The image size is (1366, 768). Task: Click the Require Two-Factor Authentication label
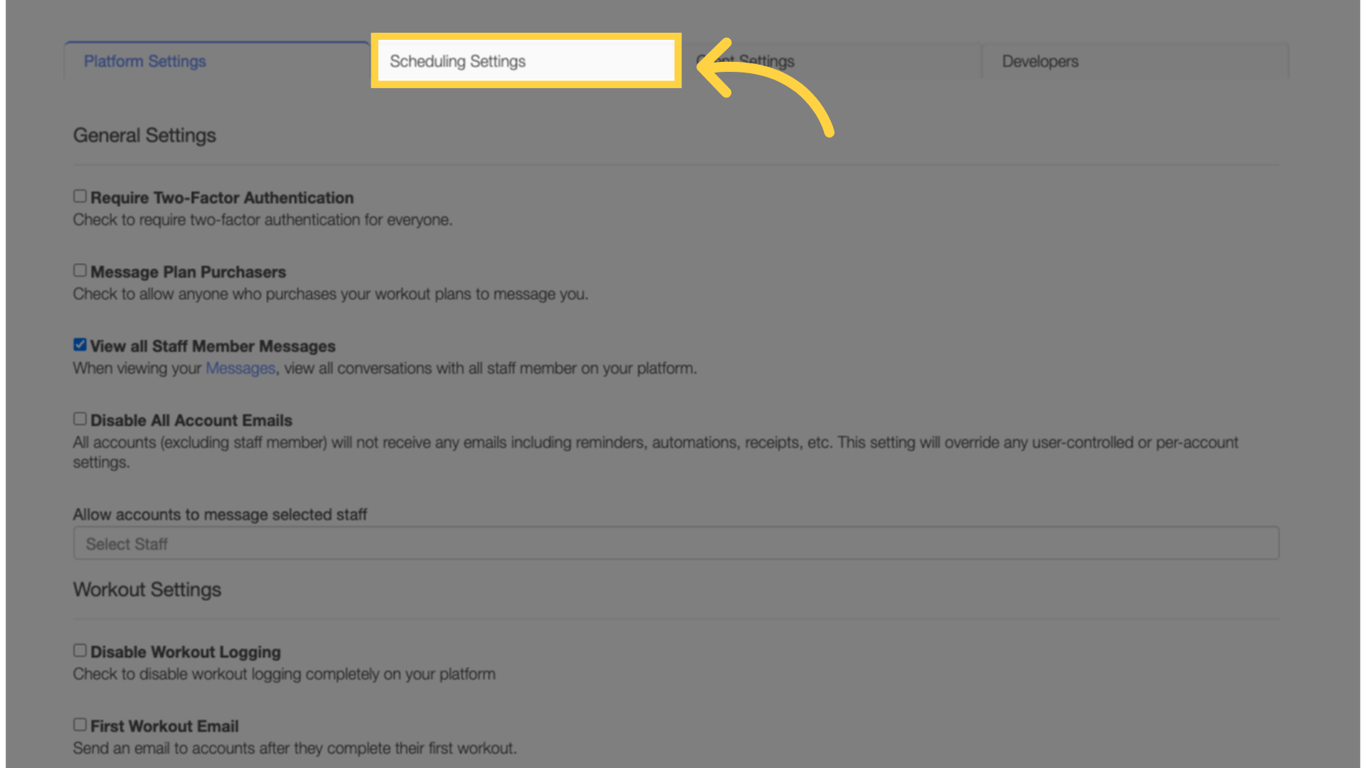[222, 197]
